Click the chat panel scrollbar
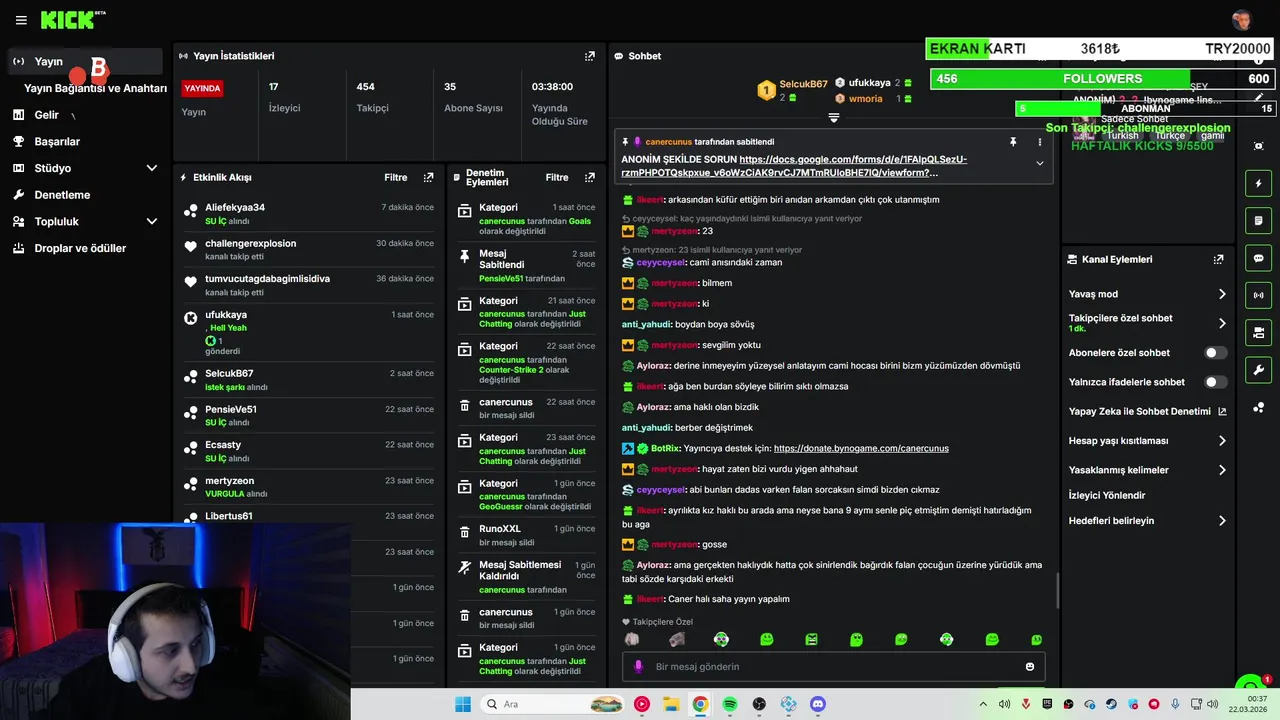Image resolution: width=1280 pixels, height=720 pixels. 1057,590
